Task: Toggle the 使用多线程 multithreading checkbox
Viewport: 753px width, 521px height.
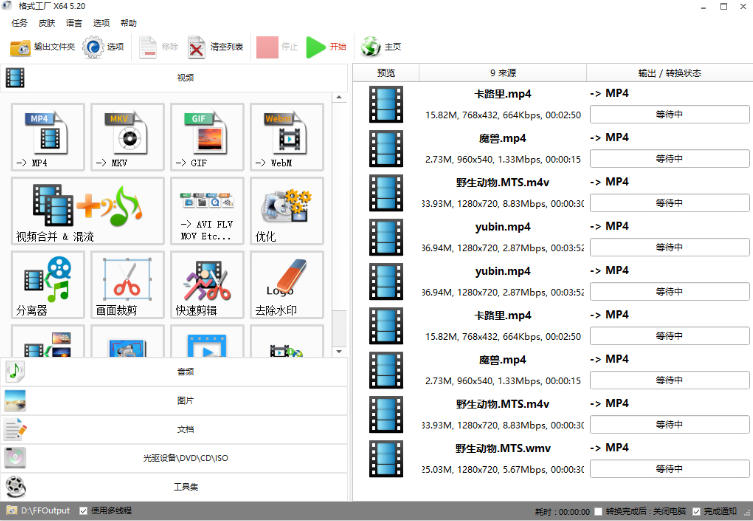Action: coord(84,510)
